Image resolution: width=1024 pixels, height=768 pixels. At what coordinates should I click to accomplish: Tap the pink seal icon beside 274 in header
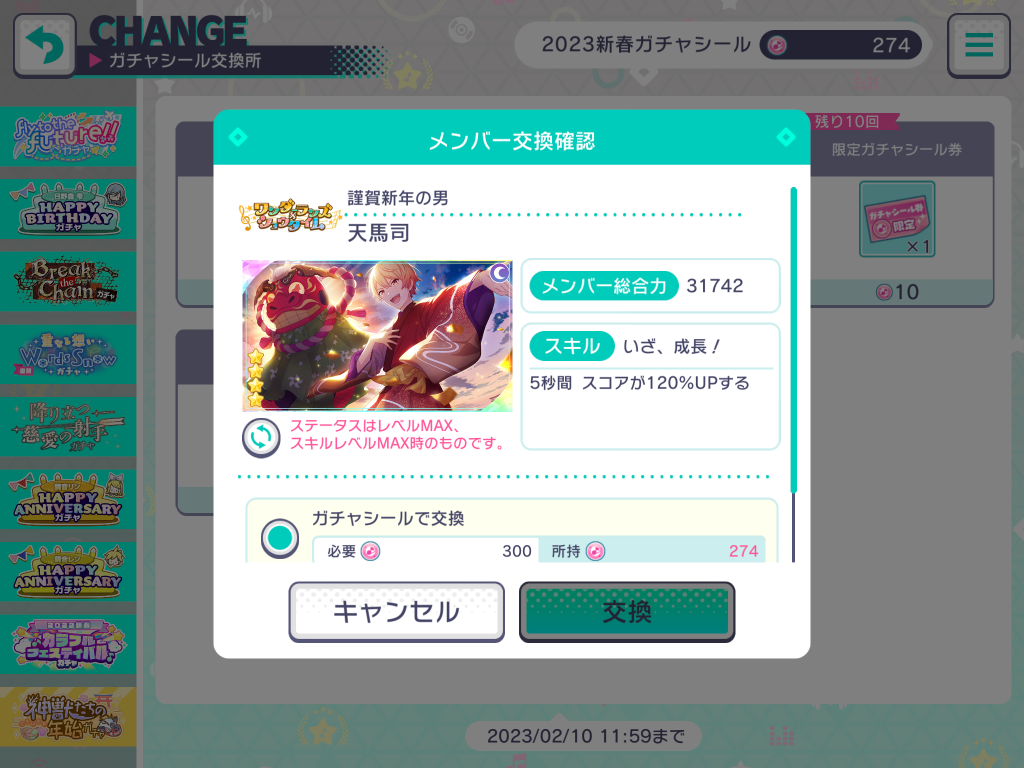tap(776, 45)
